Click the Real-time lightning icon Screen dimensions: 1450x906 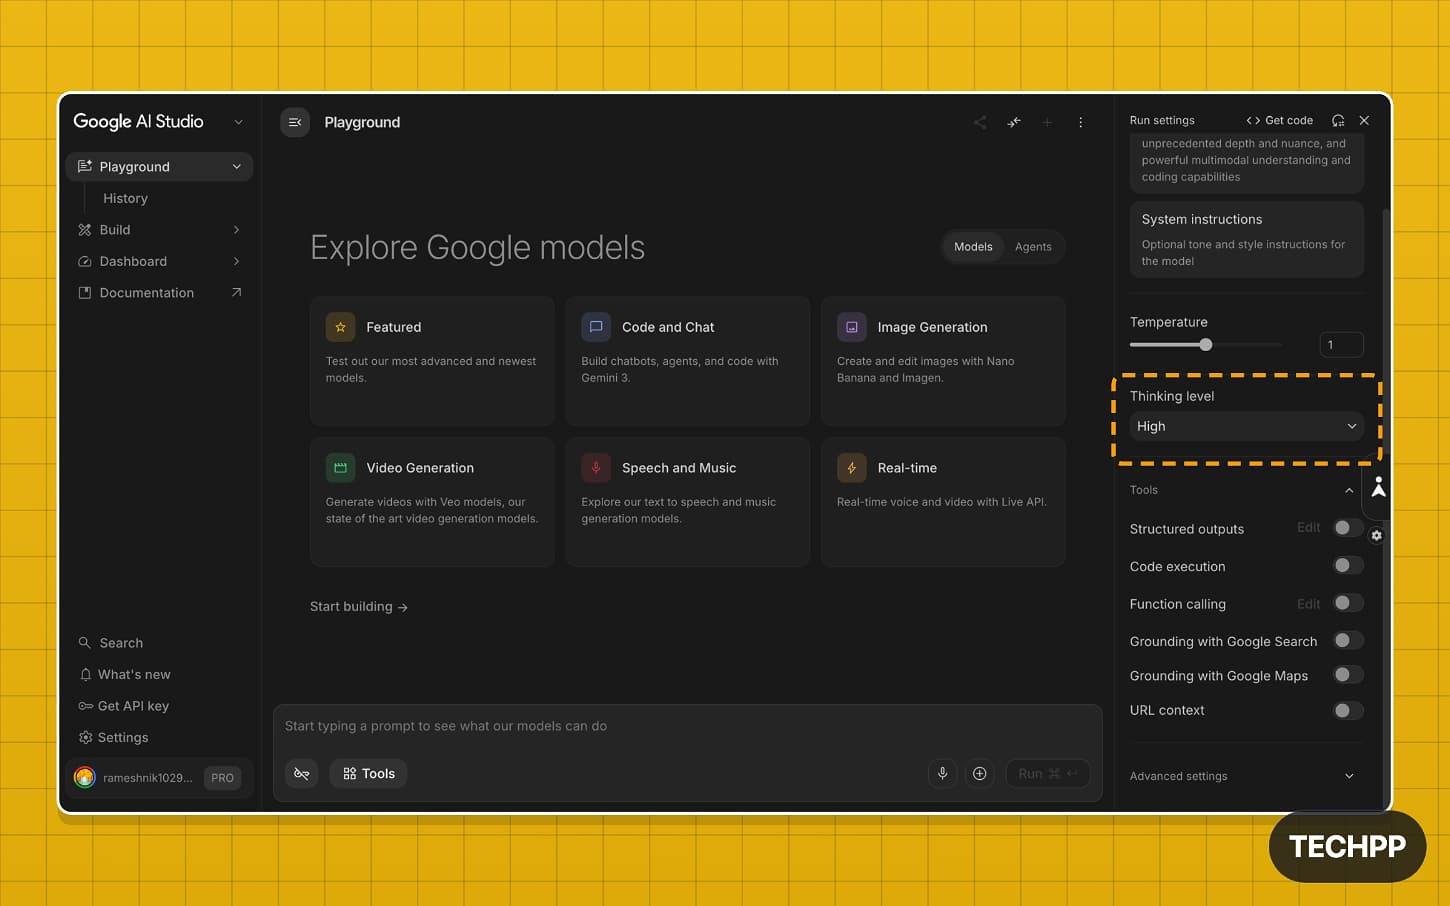tap(852, 468)
